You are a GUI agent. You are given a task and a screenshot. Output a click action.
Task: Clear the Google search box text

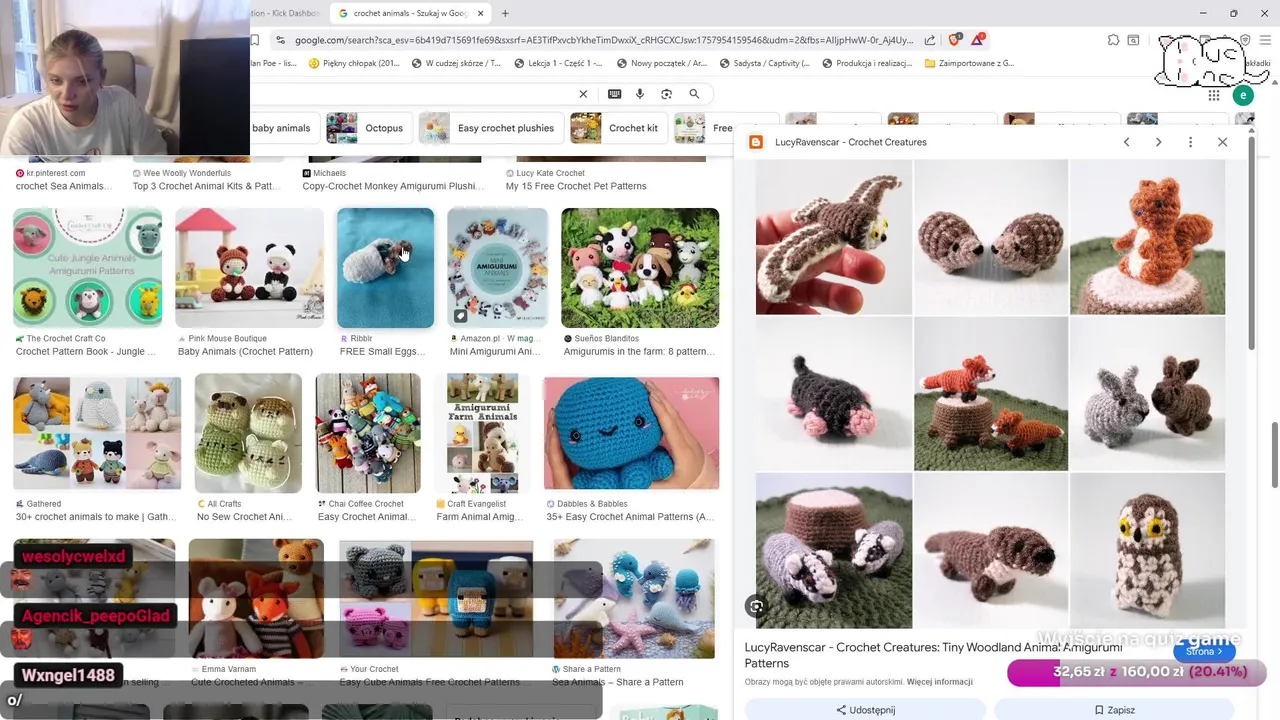[583, 94]
